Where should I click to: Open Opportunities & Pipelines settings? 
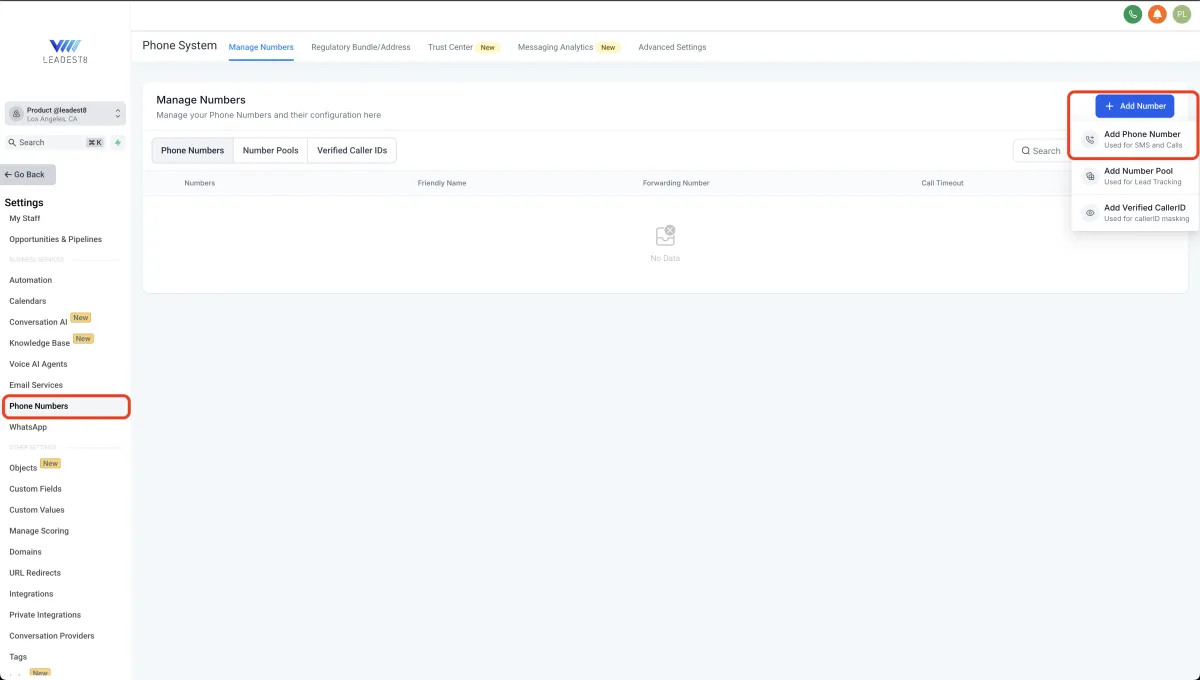click(x=55, y=239)
